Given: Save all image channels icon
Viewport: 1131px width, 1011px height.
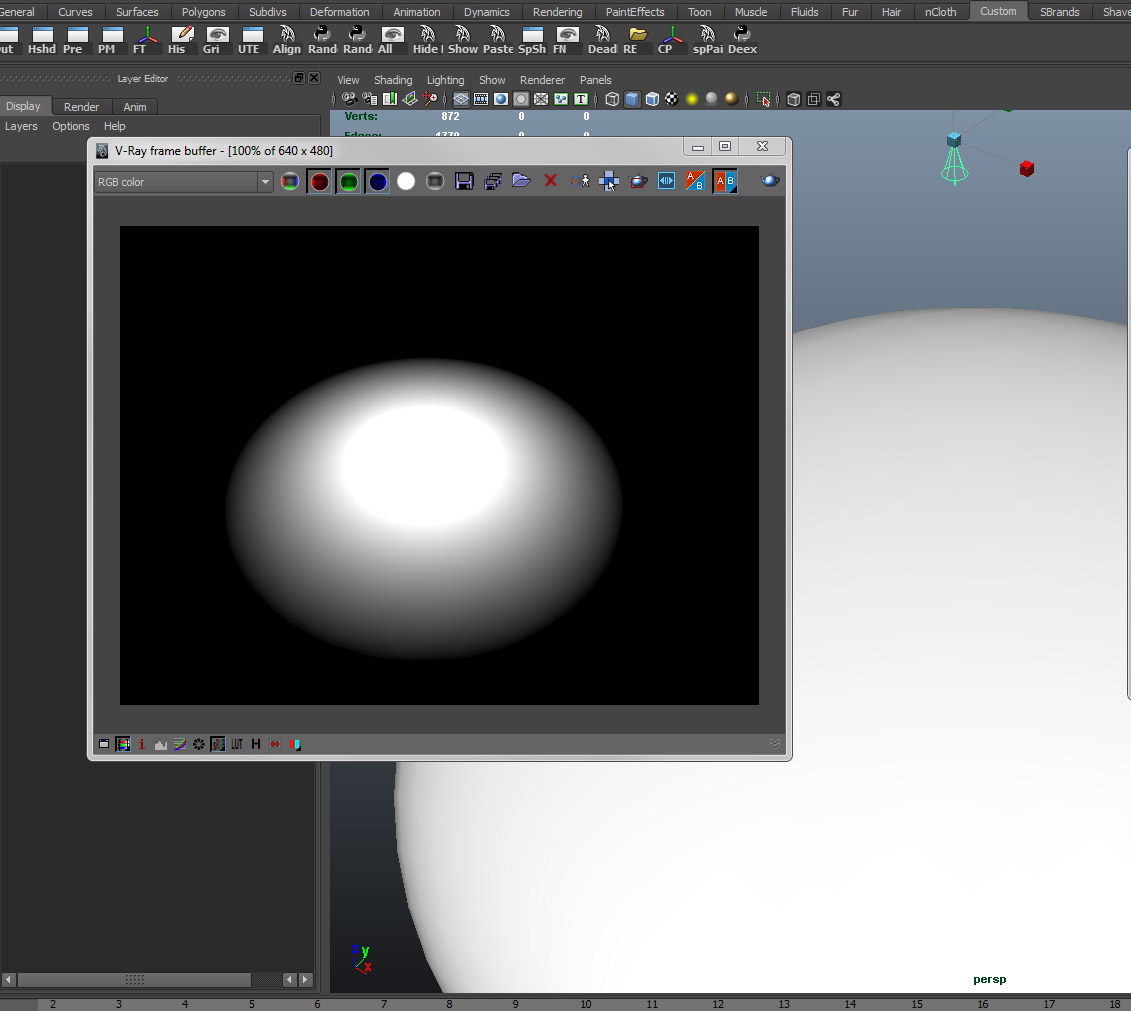Looking at the screenshot, I should 493,182.
